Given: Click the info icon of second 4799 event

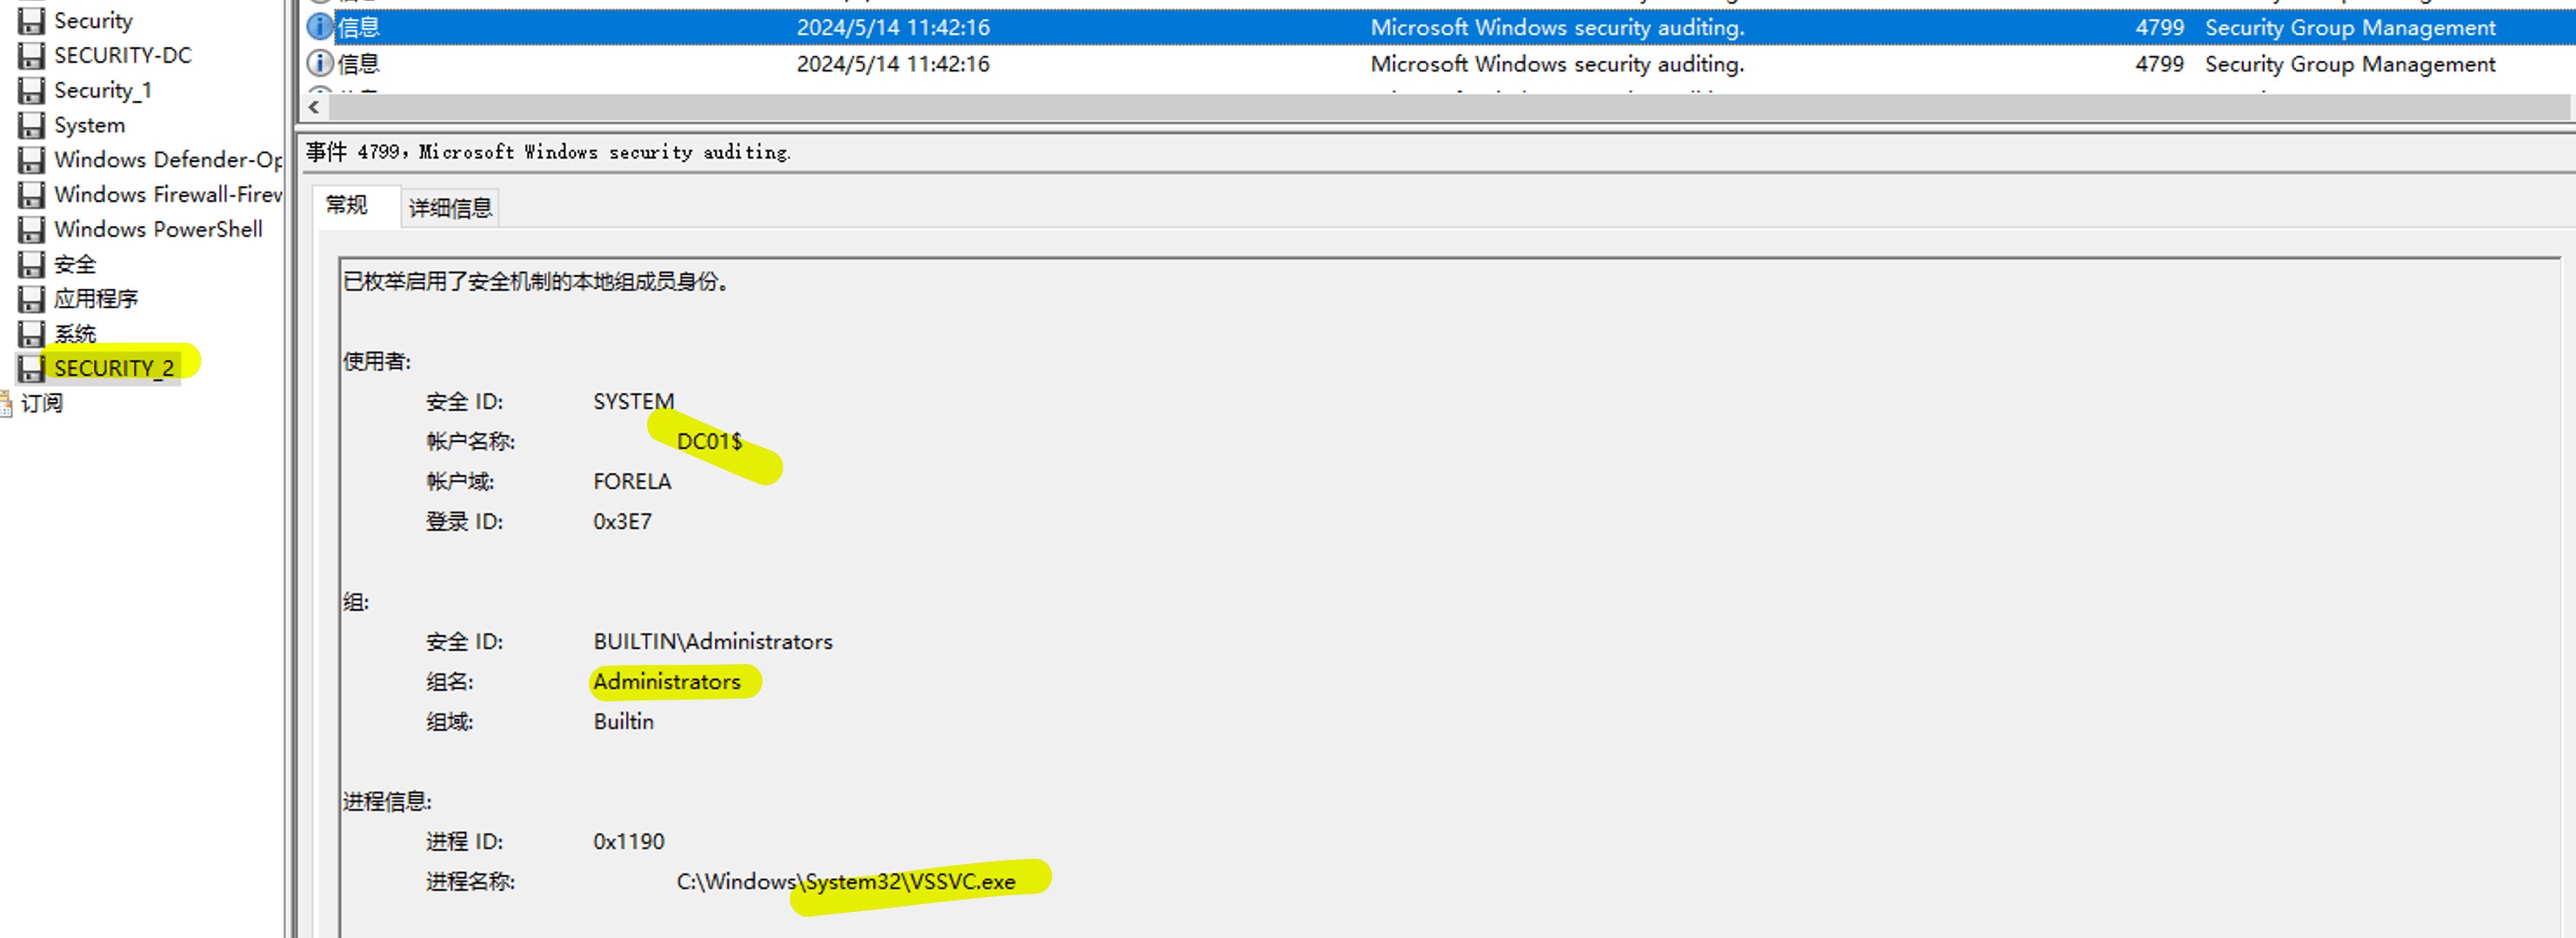Looking at the screenshot, I should pyautogui.click(x=319, y=64).
